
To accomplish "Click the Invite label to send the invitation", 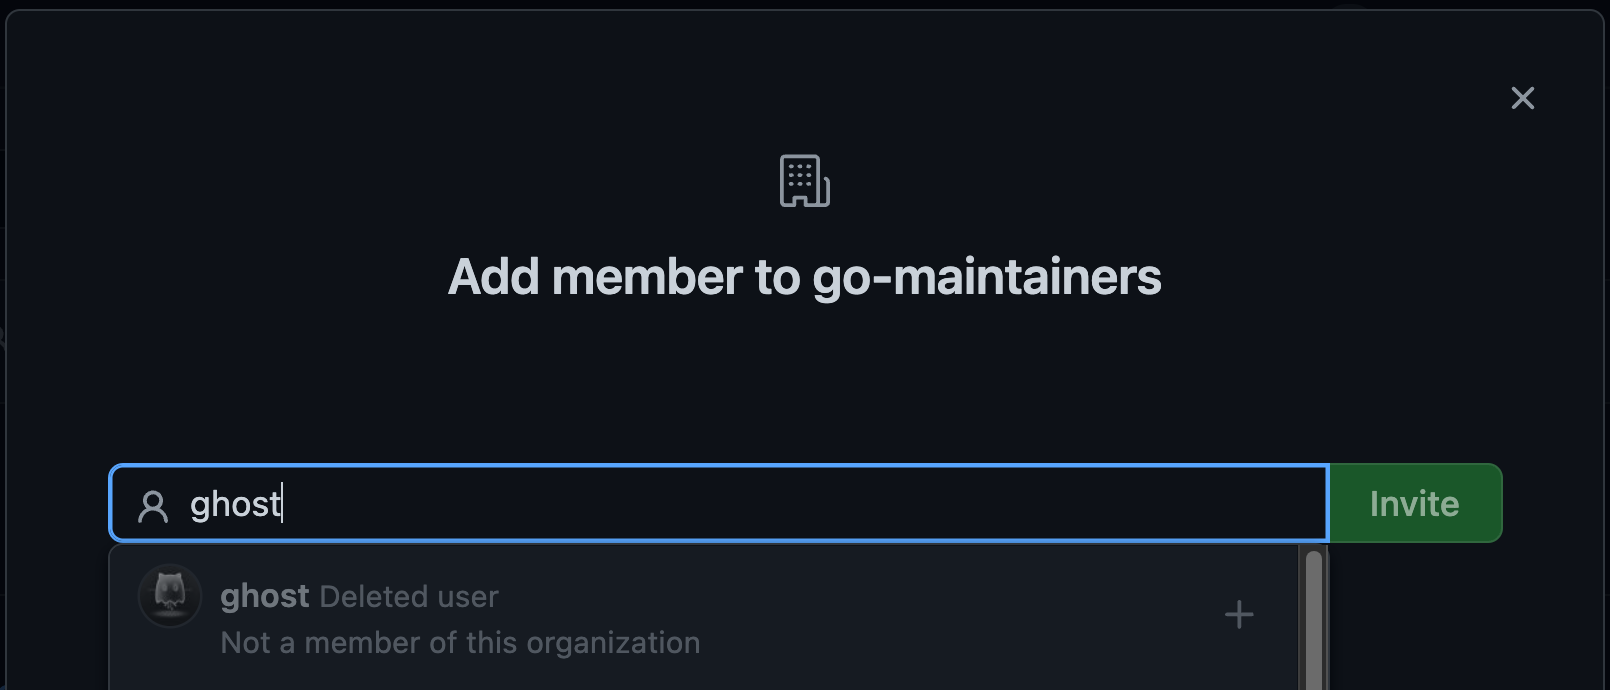I will 1415,504.
